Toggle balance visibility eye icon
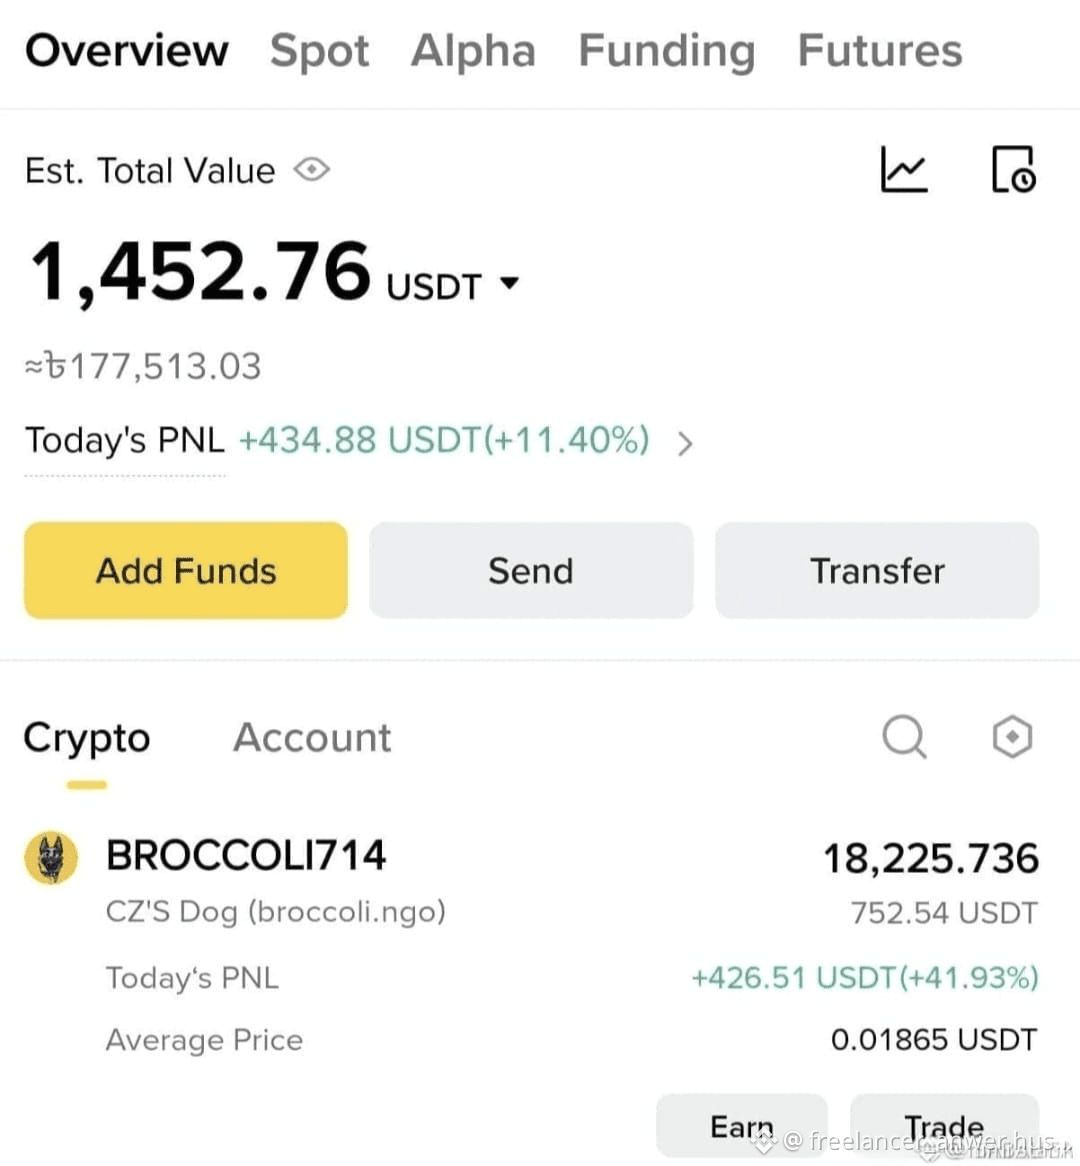The image size is (1080, 1166). (312, 170)
